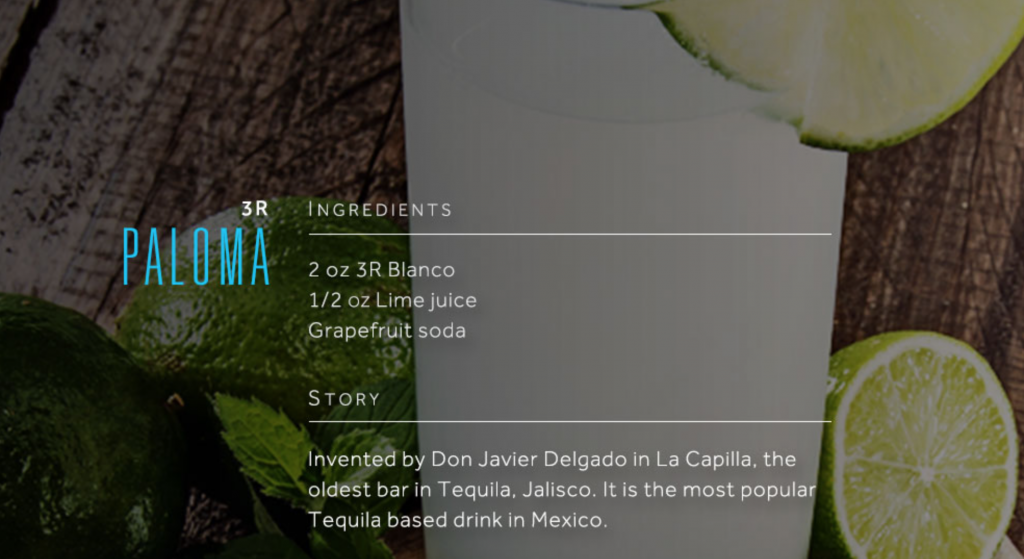Screen dimensions: 1024x559
Task: Click the PALOMA cocktail title
Action: [196, 257]
